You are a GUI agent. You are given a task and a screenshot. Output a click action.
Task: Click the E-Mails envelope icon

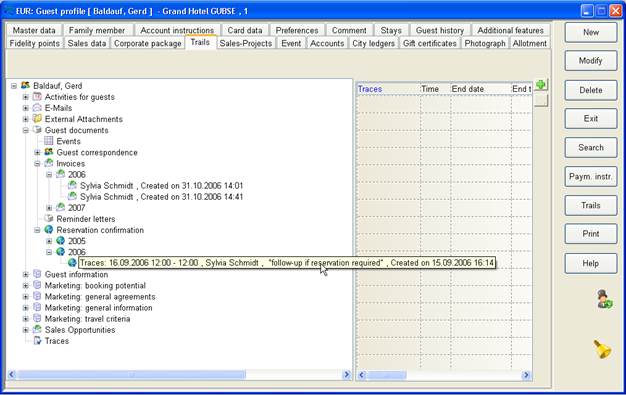(x=37, y=108)
